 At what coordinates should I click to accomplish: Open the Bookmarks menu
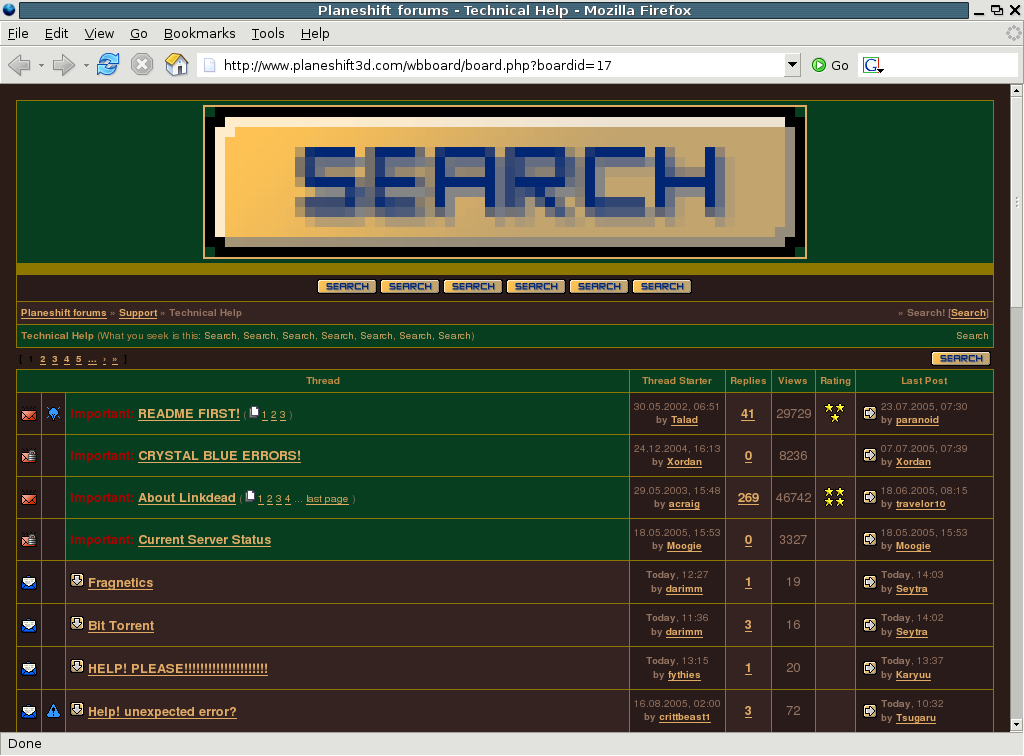click(199, 33)
